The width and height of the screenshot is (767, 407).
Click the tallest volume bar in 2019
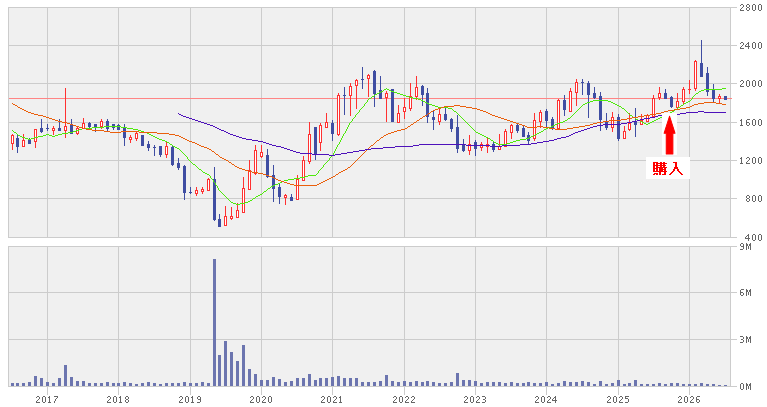tap(214, 323)
